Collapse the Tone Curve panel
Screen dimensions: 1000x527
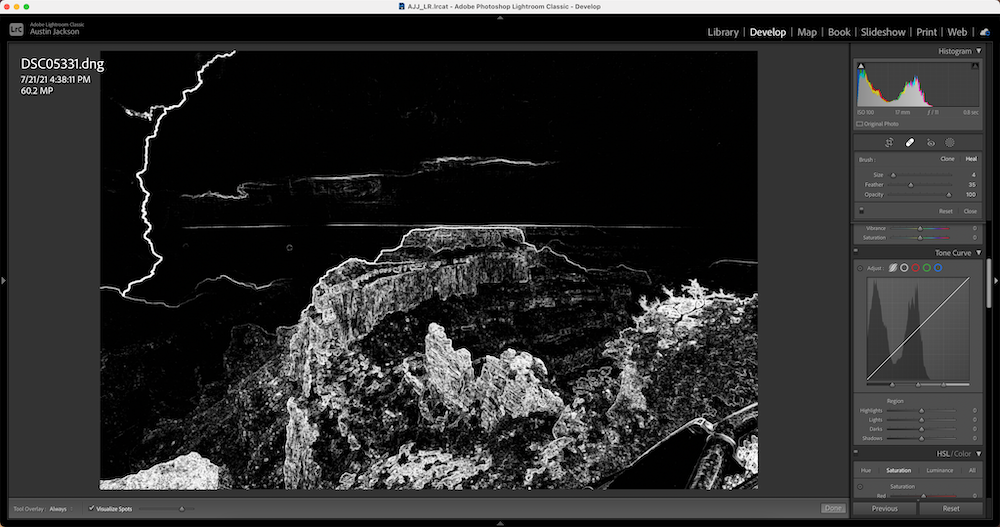(979, 253)
